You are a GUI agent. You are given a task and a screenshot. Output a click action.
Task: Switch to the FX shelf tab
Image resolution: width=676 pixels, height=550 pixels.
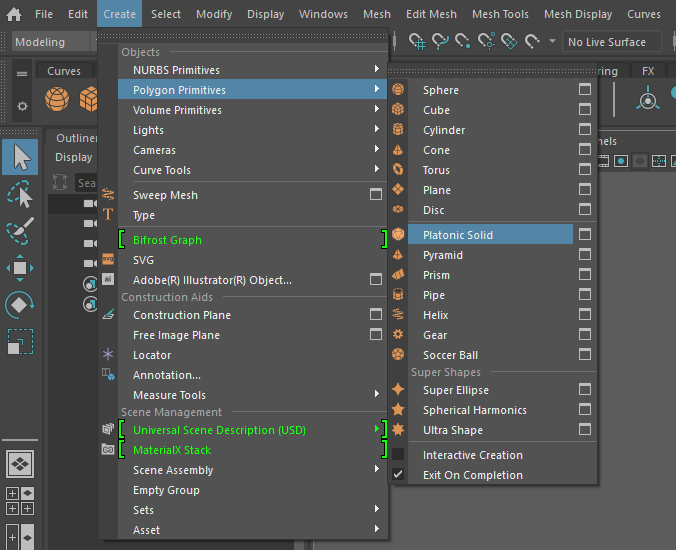coord(648,71)
